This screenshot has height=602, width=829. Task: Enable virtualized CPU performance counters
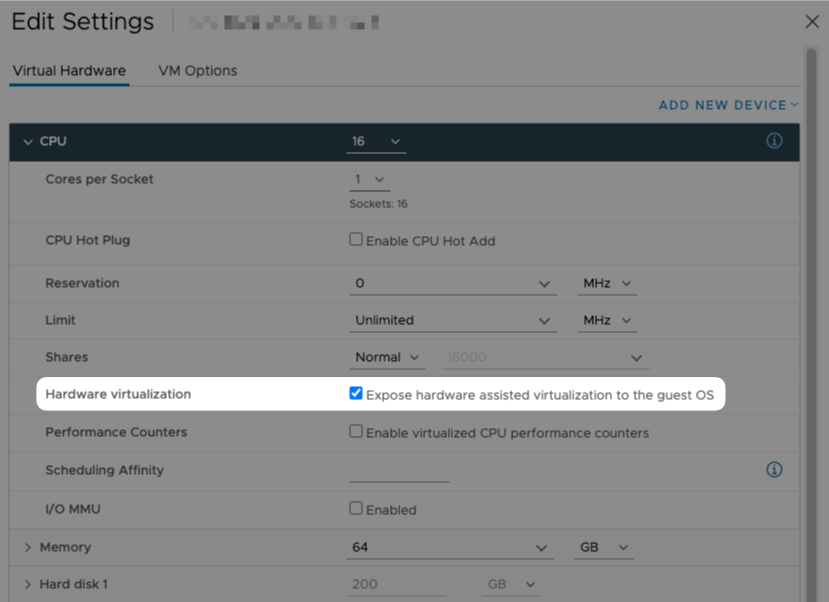[x=355, y=432]
